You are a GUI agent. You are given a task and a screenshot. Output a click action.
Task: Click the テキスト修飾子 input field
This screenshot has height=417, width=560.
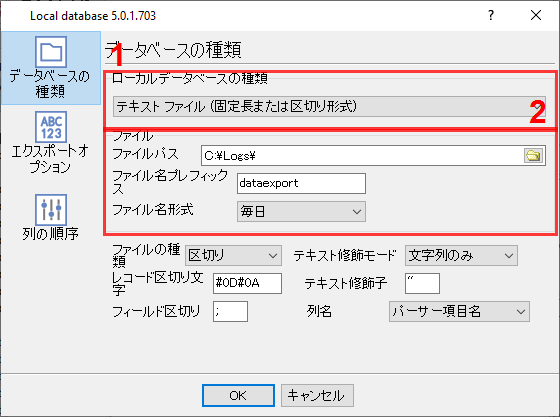pyautogui.click(x=422, y=283)
